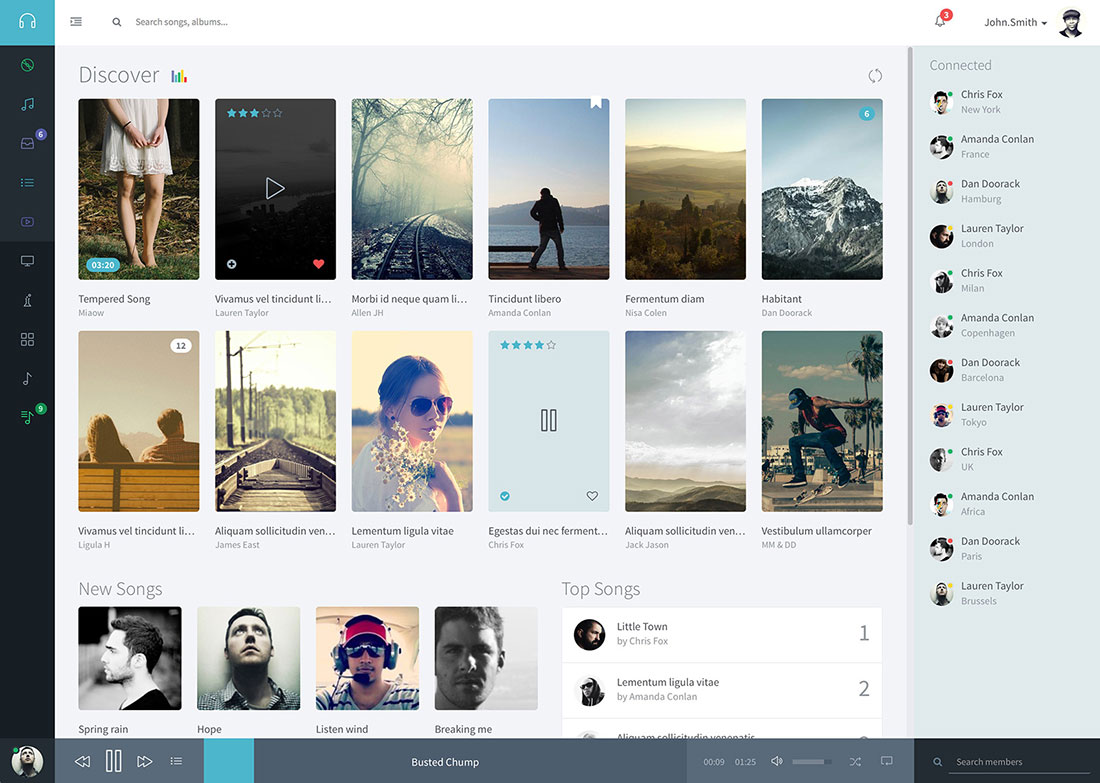Open the display devices icon in sidebar
The image size is (1100, 783).
[x=27, y=260]
